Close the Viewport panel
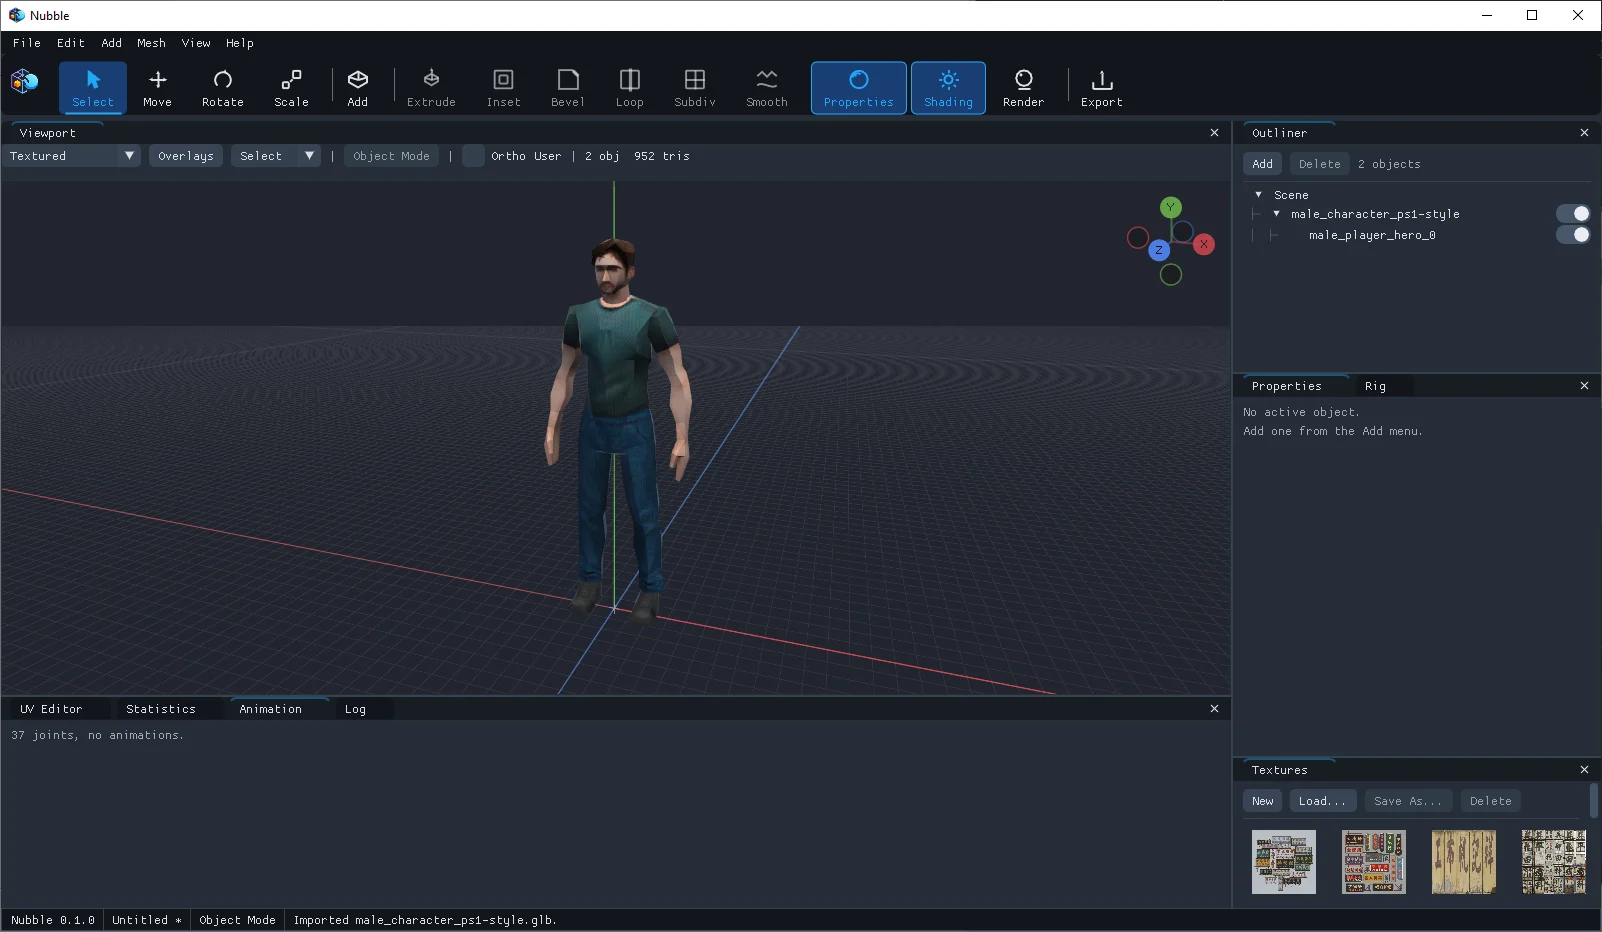The image size is (1602, 932). (x=1214, y=133)
